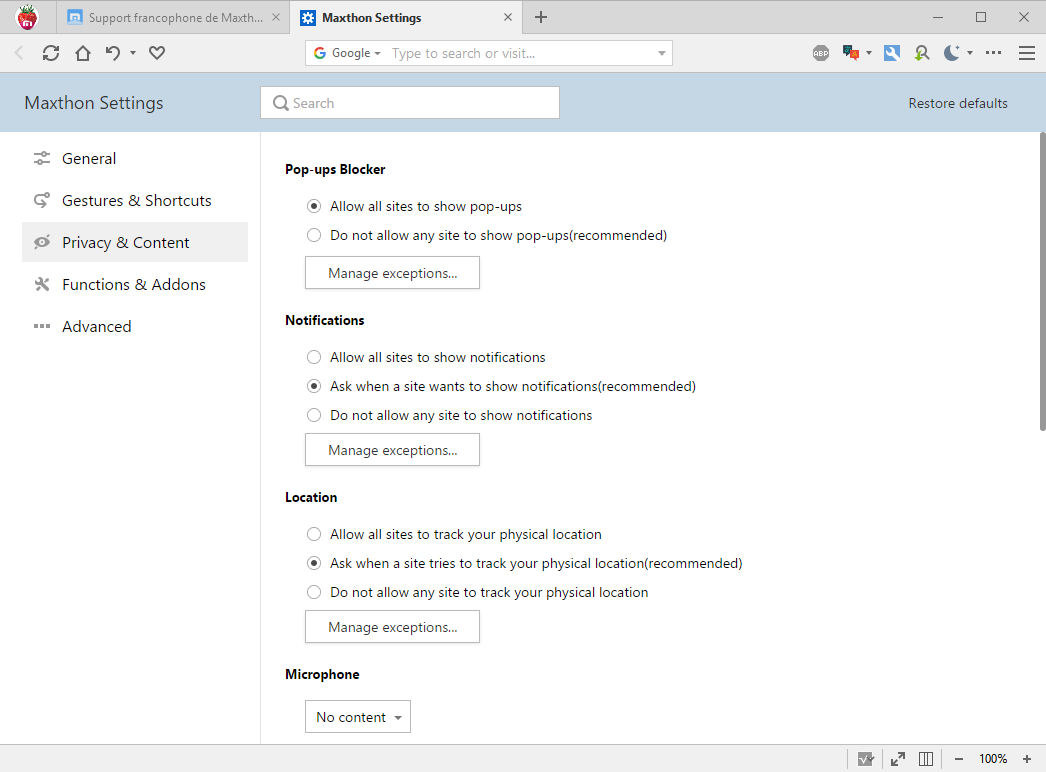Click the magnifier icon in settings search
Screen dimensions: 1046x772
[x=281, y=103]
